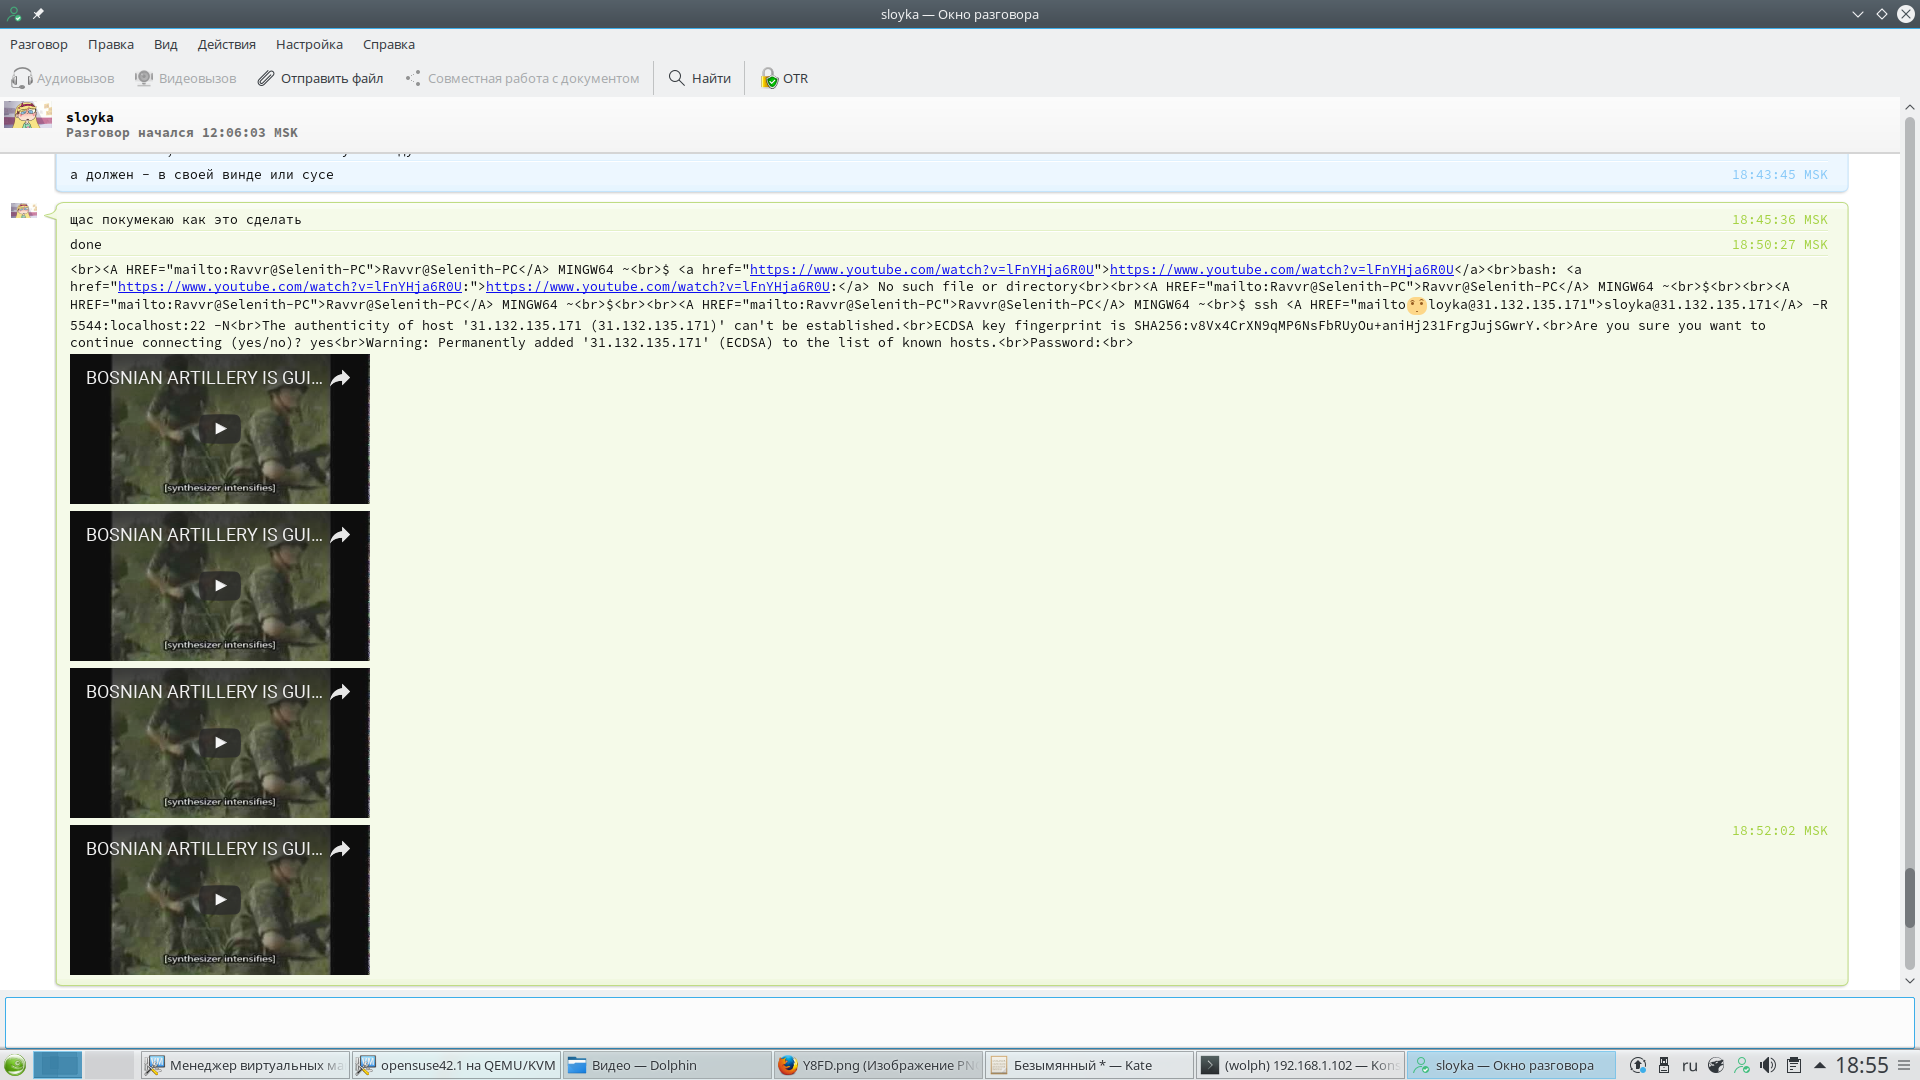Screen dimensions: 1920x1080
Task: Click panel settings hamburger icon
Action: pos(1905,1065)
